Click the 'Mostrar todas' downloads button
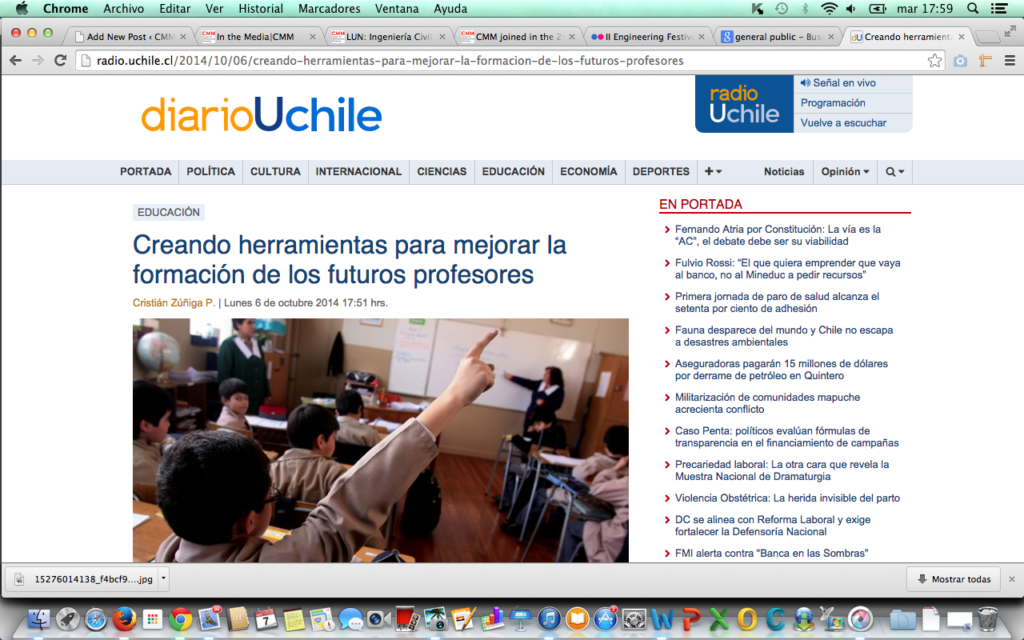Image resolution: width=1024 pixels, height=640 pixels. [953, 579]
